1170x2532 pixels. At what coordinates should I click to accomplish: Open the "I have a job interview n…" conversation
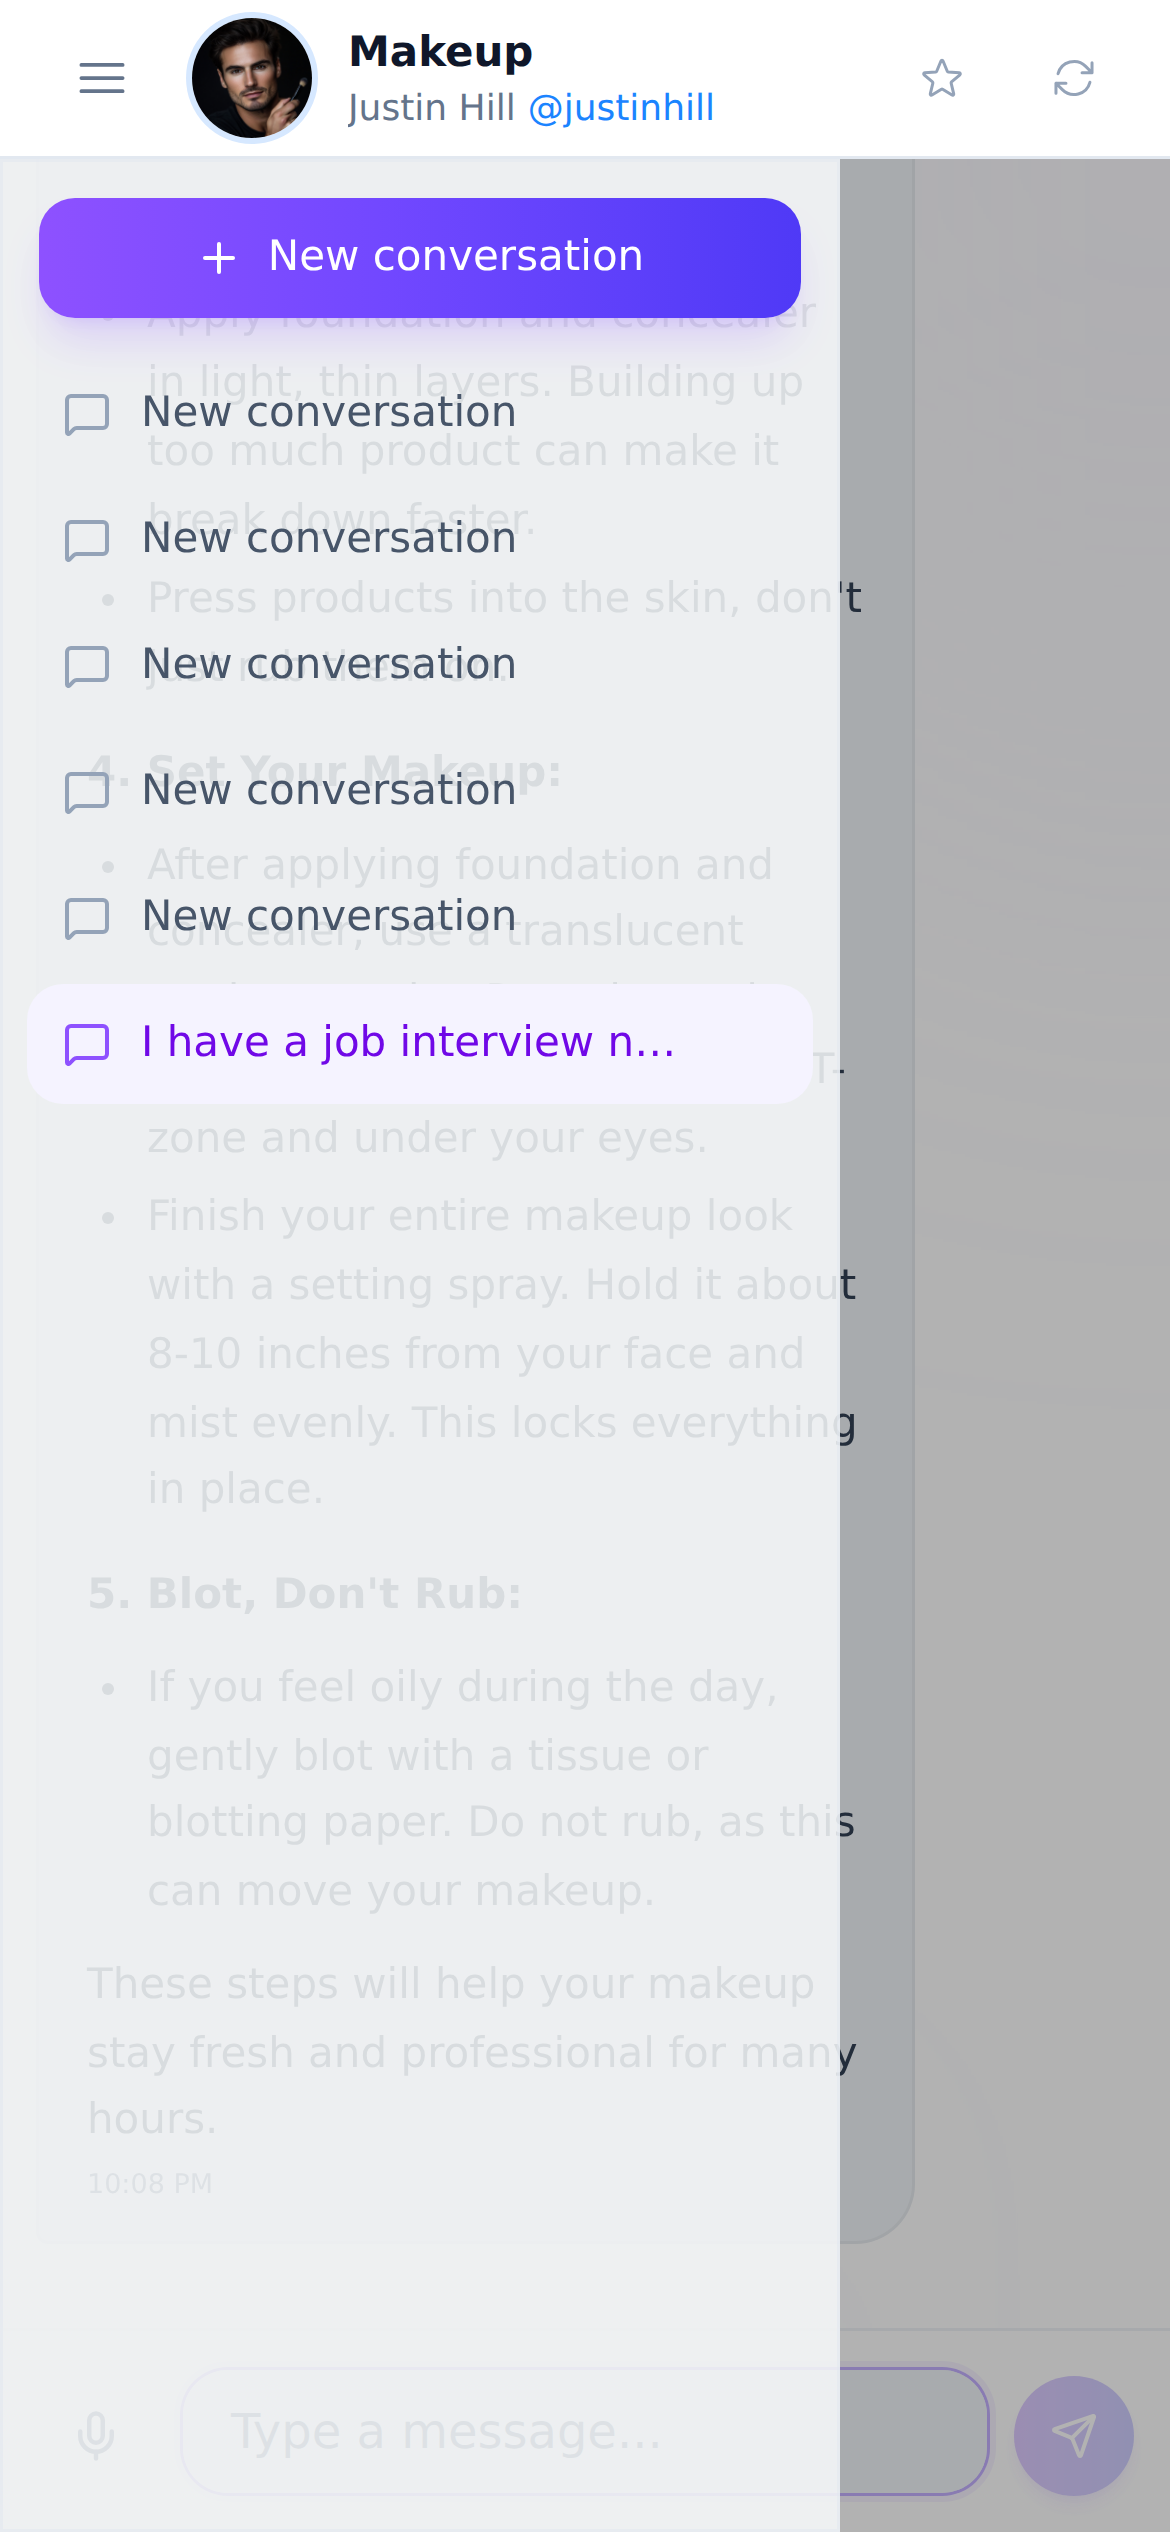(x=420, y=1043)
